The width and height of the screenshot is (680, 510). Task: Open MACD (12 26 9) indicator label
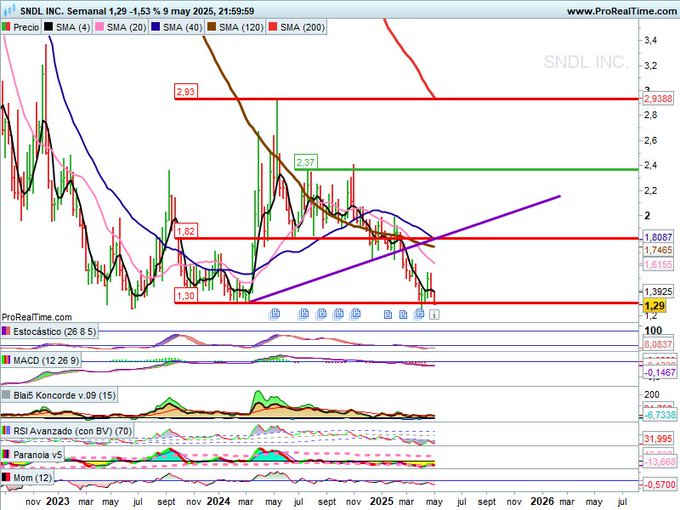46,360
